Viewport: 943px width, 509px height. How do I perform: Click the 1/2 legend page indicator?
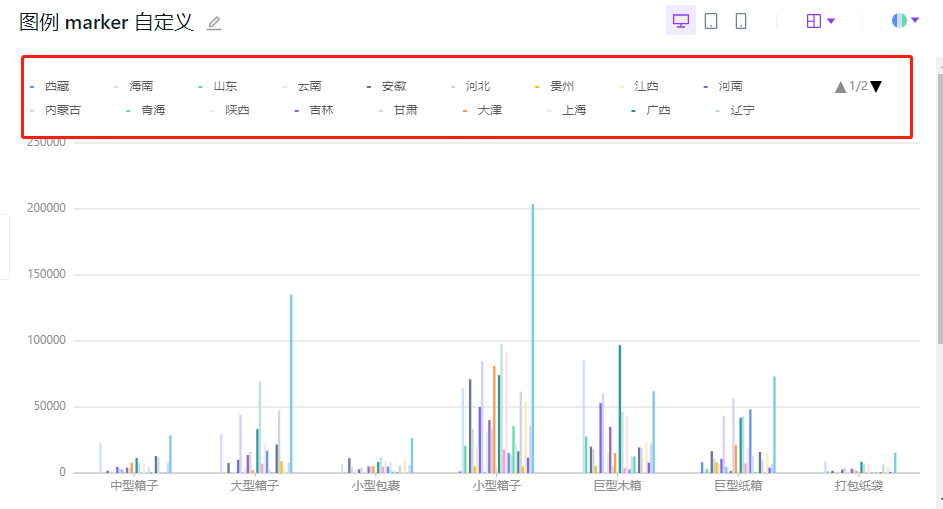(x=858, y=86)
